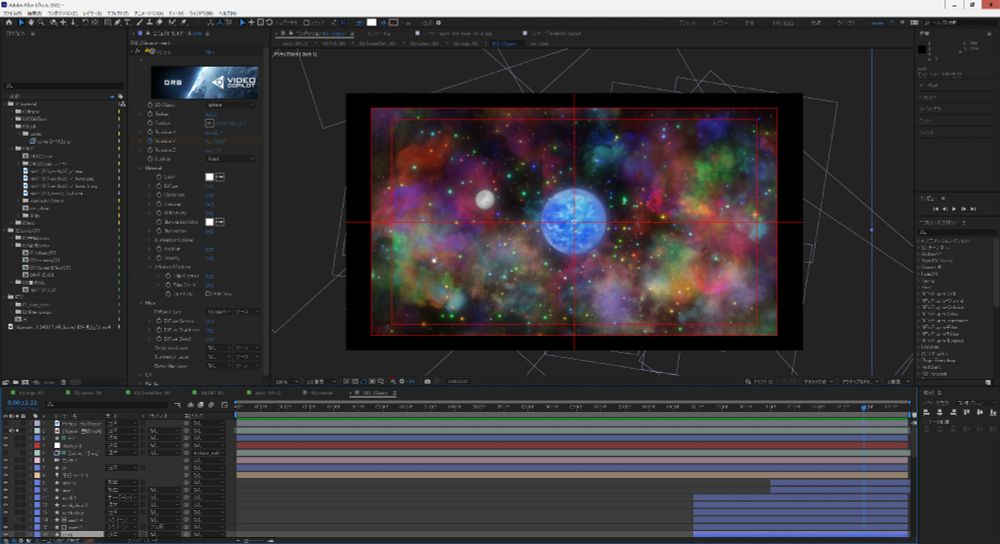Go to the Home screen icon
Image resolution: width=1000 pixels, height=544 pixels.
(9, 22)
